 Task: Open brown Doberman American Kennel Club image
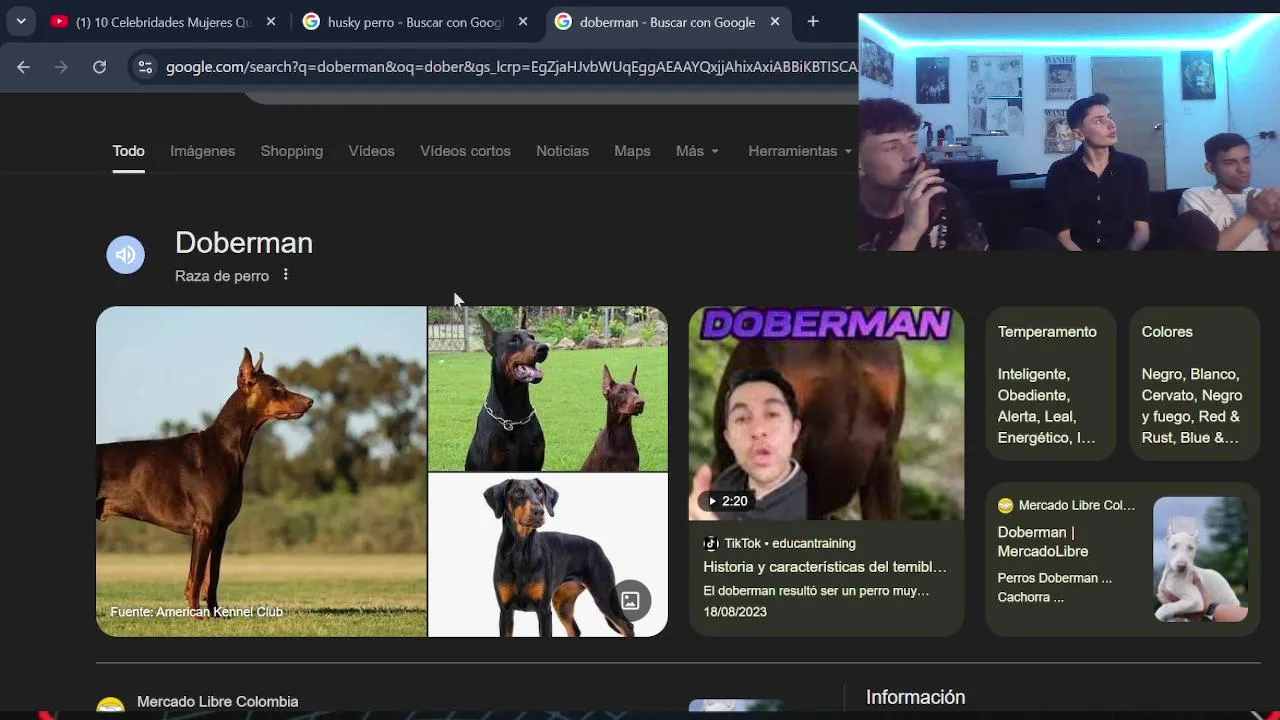point(261,471)
